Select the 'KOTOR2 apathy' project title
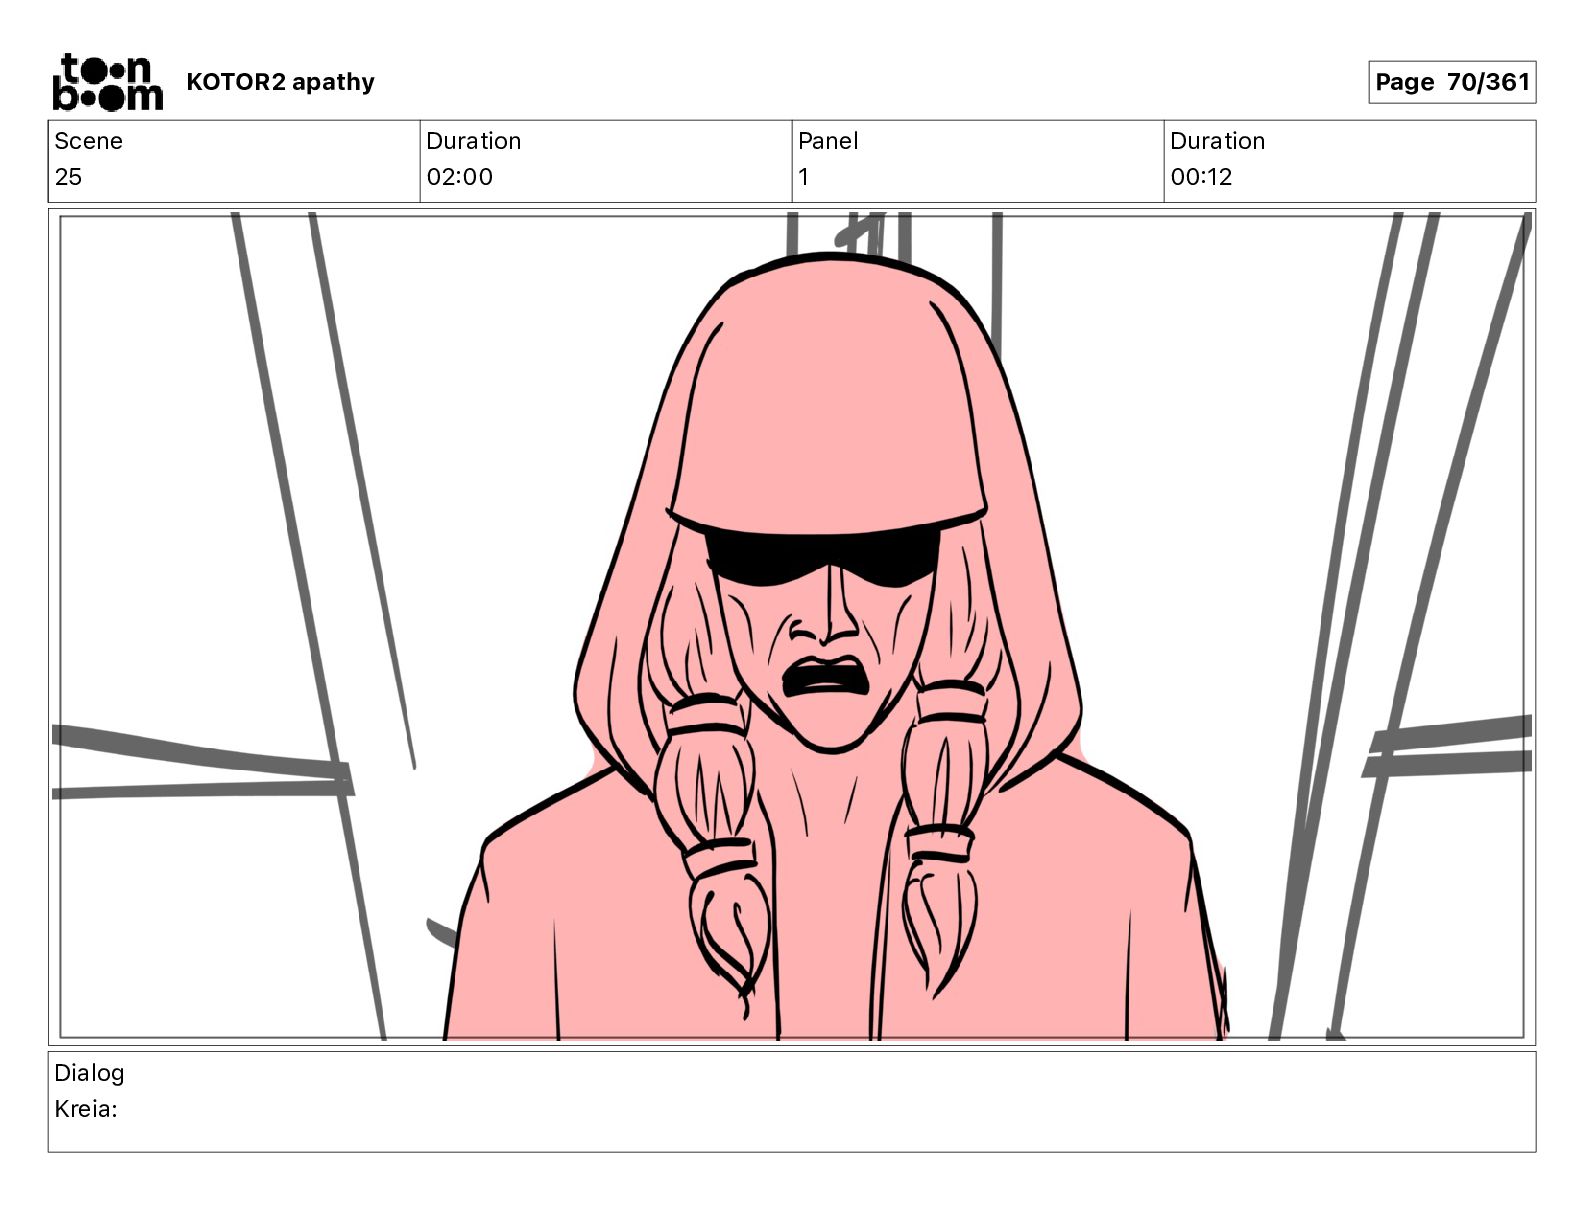This screenshot has height=1224, width=1584. 280,82
